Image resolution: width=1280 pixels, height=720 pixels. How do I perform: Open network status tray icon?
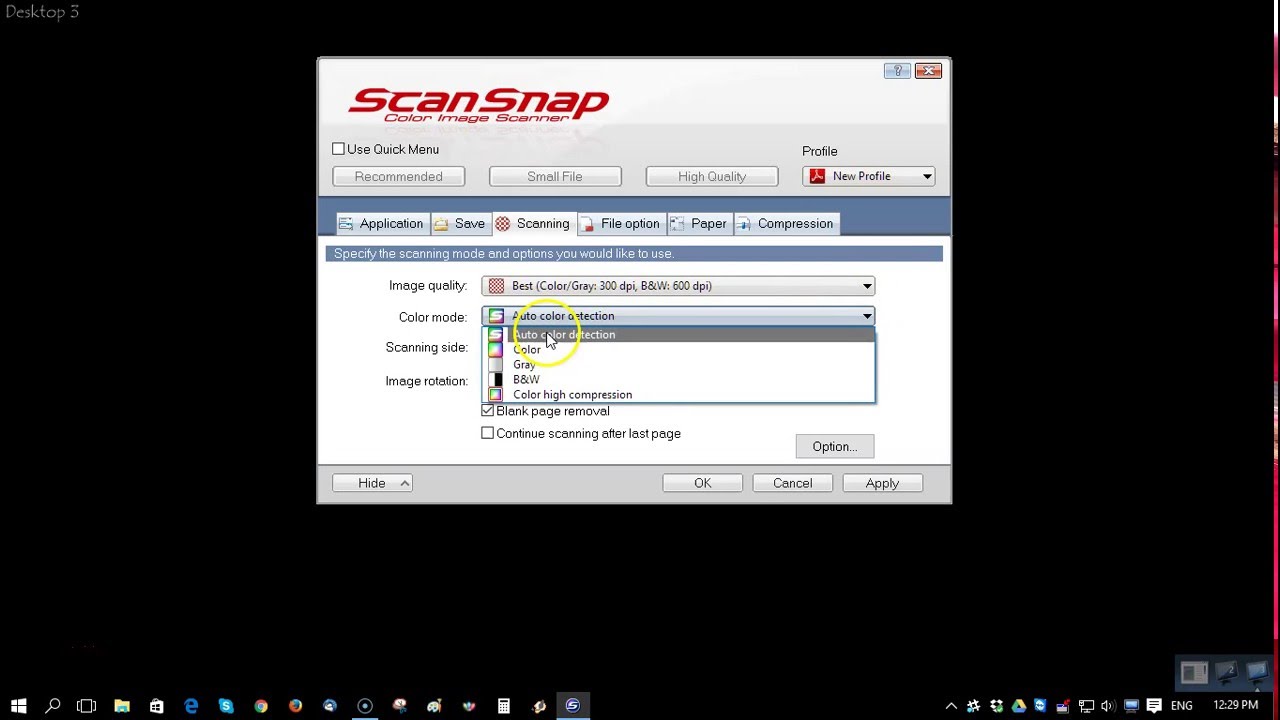[1086, 706]
